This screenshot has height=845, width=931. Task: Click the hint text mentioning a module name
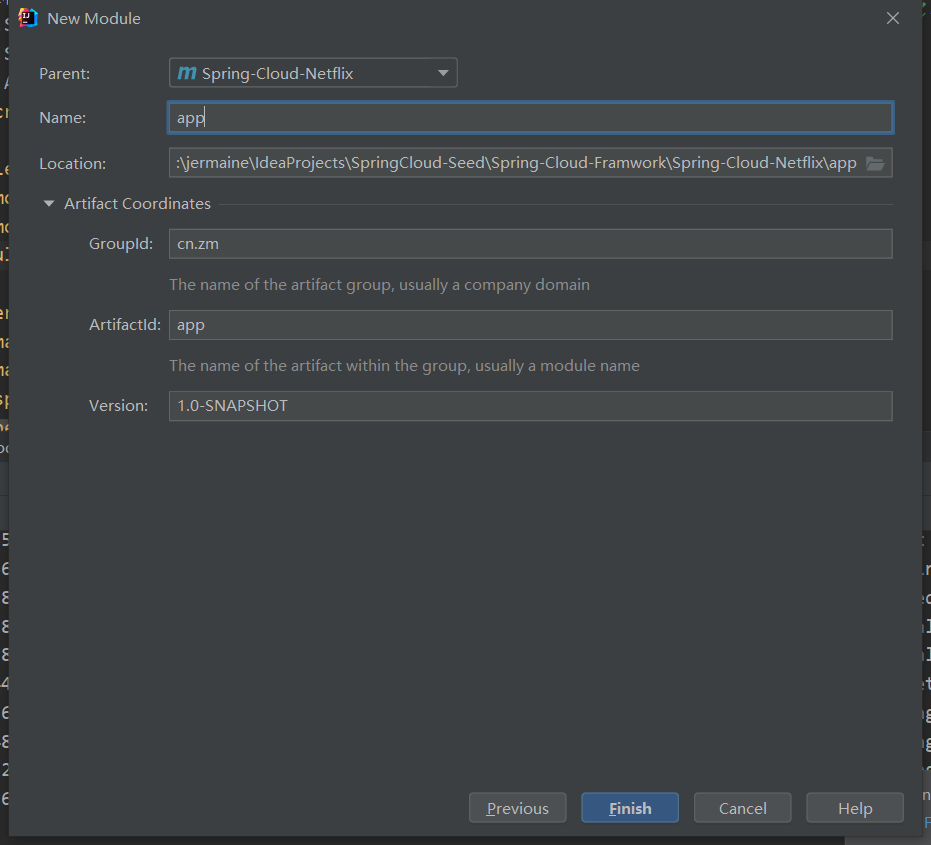click(x=404, y=366)
